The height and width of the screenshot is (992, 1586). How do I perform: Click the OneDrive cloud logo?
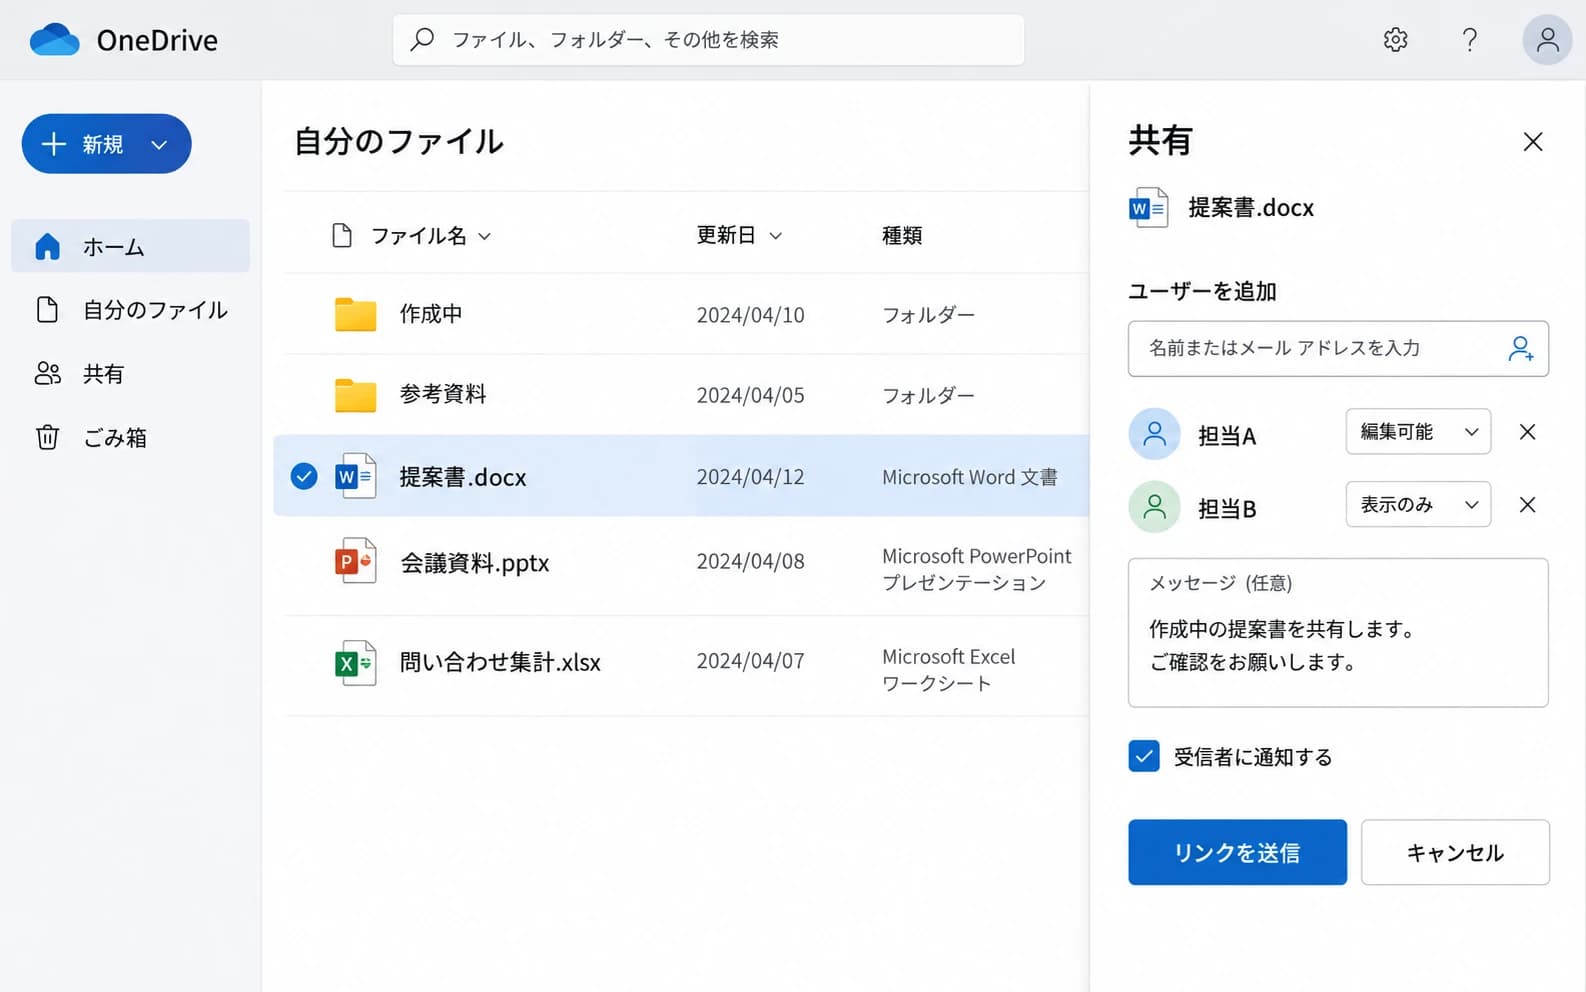click(x=55, y=40)
